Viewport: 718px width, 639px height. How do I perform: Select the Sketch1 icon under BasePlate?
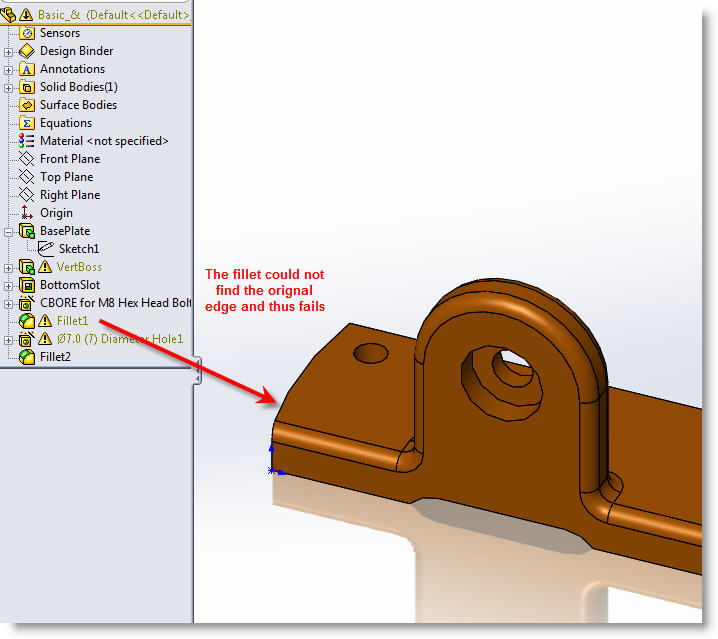(46, 249)
